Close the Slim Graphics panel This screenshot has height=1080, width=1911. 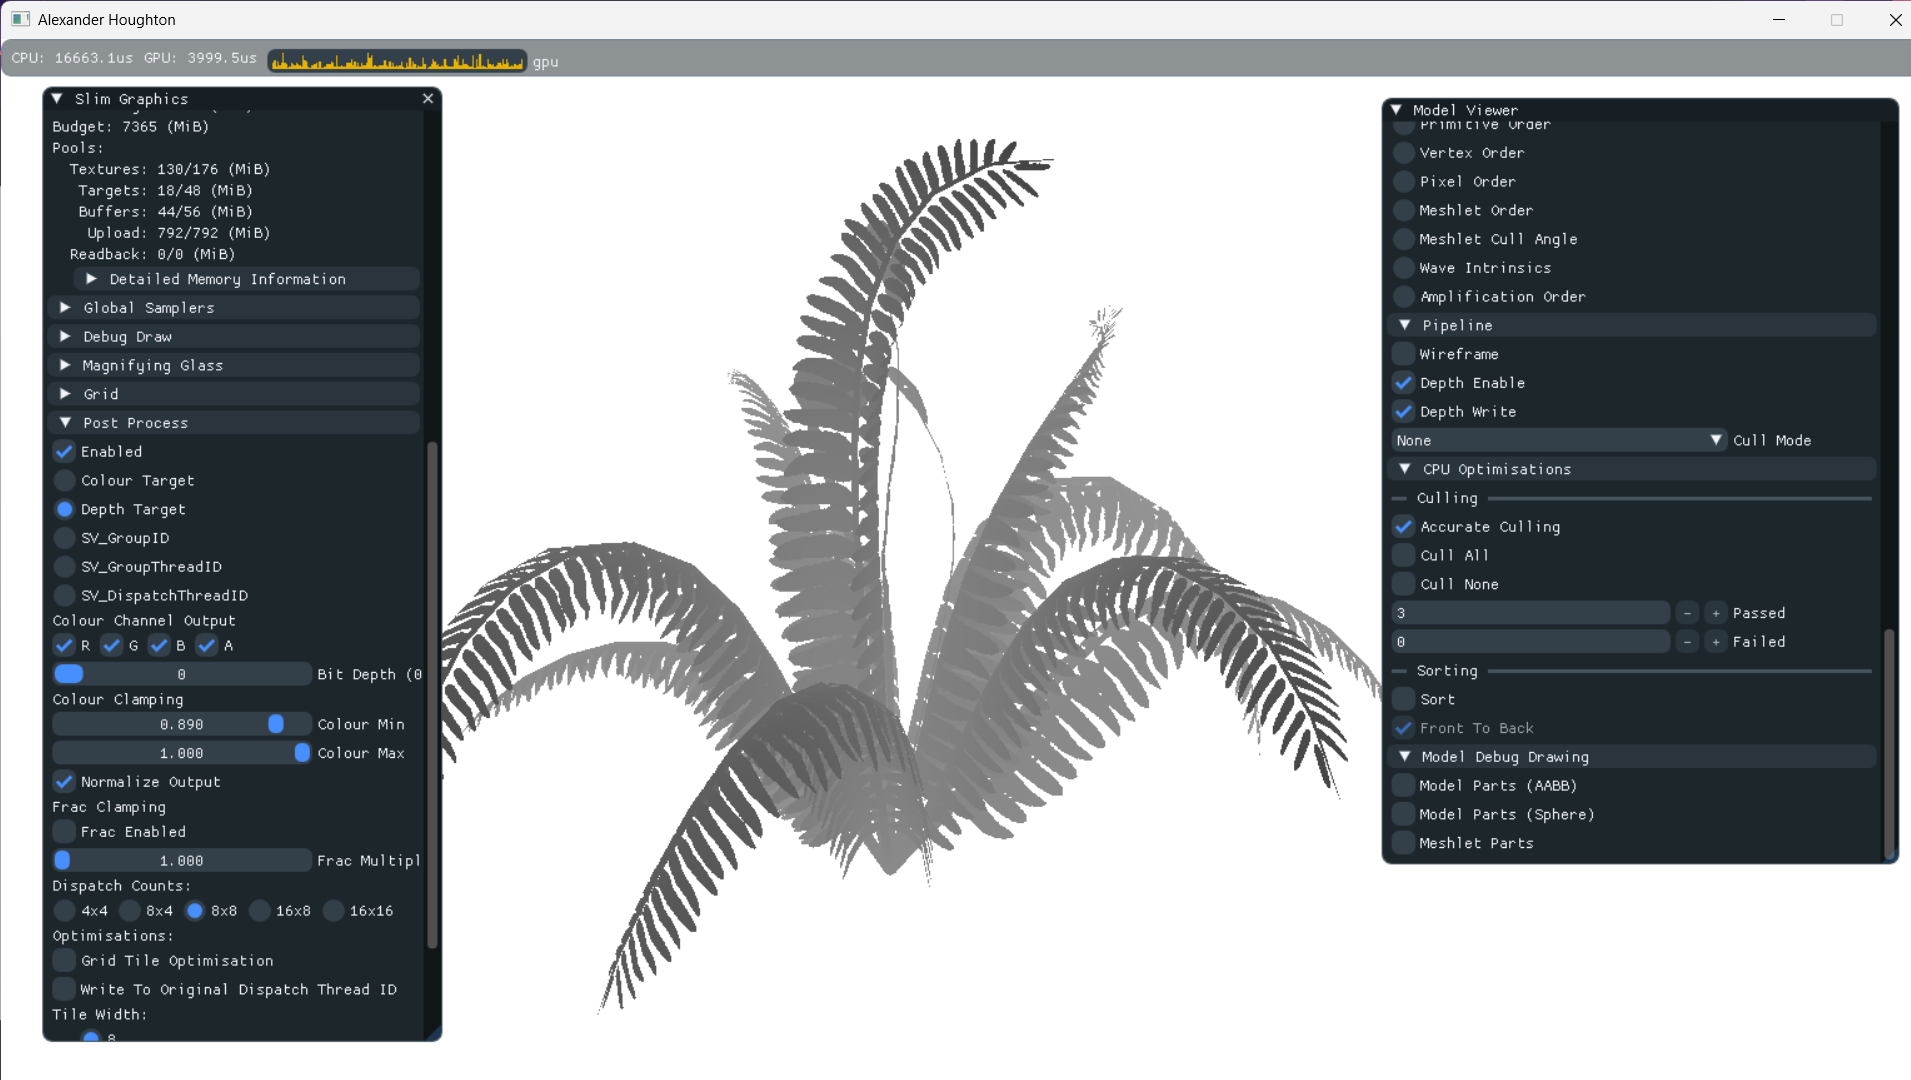(x=428, y=98)
